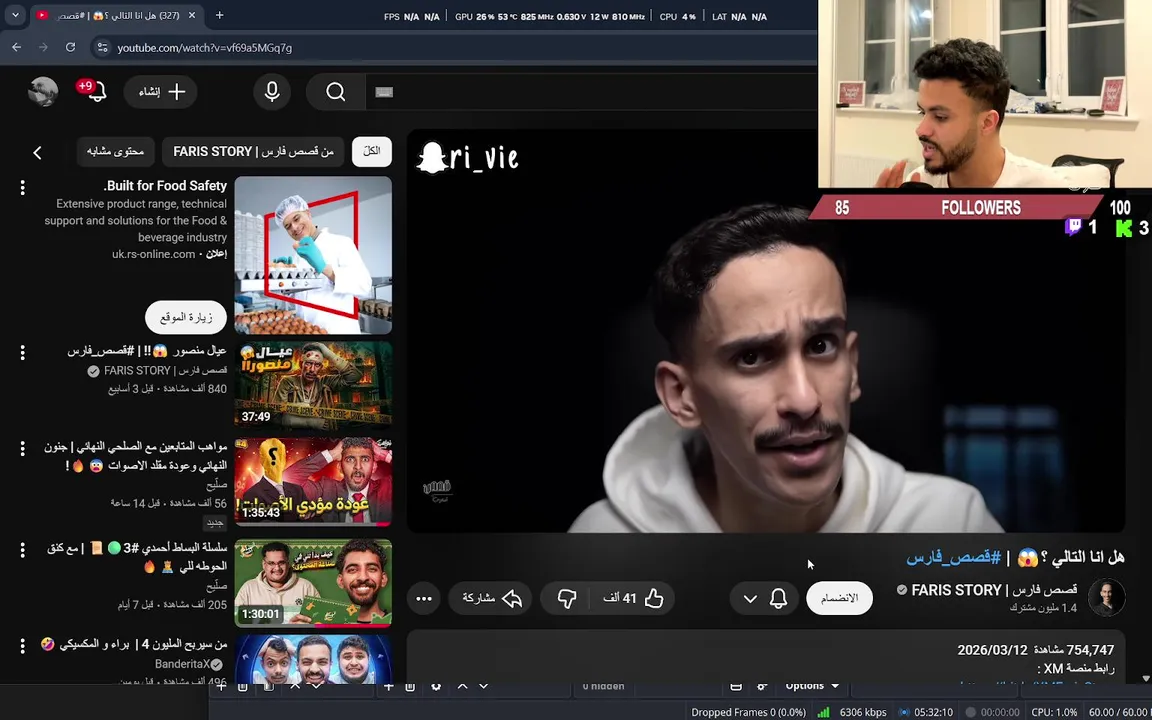Dislike the video with thumbs-down
The height and width of the screenshot is (720, 1152).
566,599
